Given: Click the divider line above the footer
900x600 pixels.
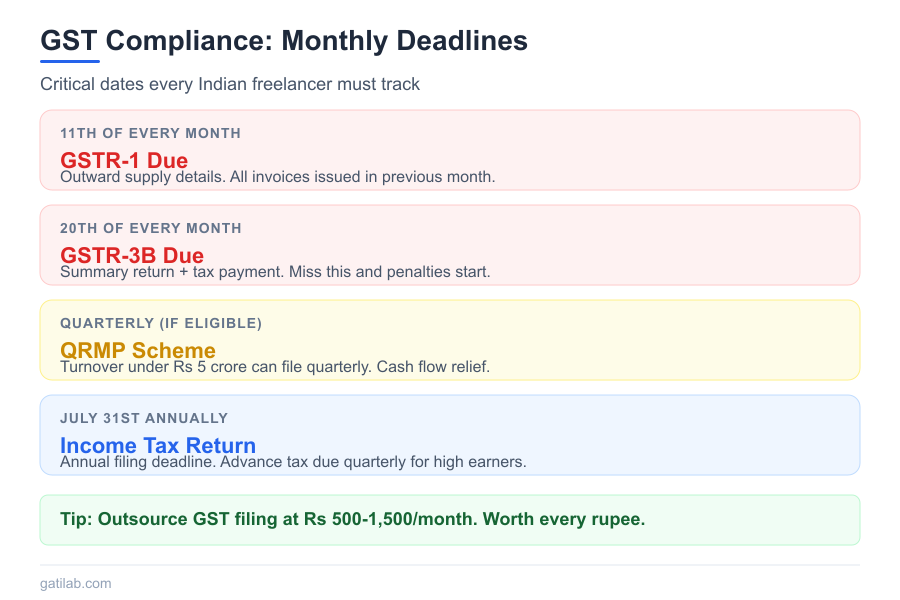Looking at the screenshot, I should (x=450, y=565).
